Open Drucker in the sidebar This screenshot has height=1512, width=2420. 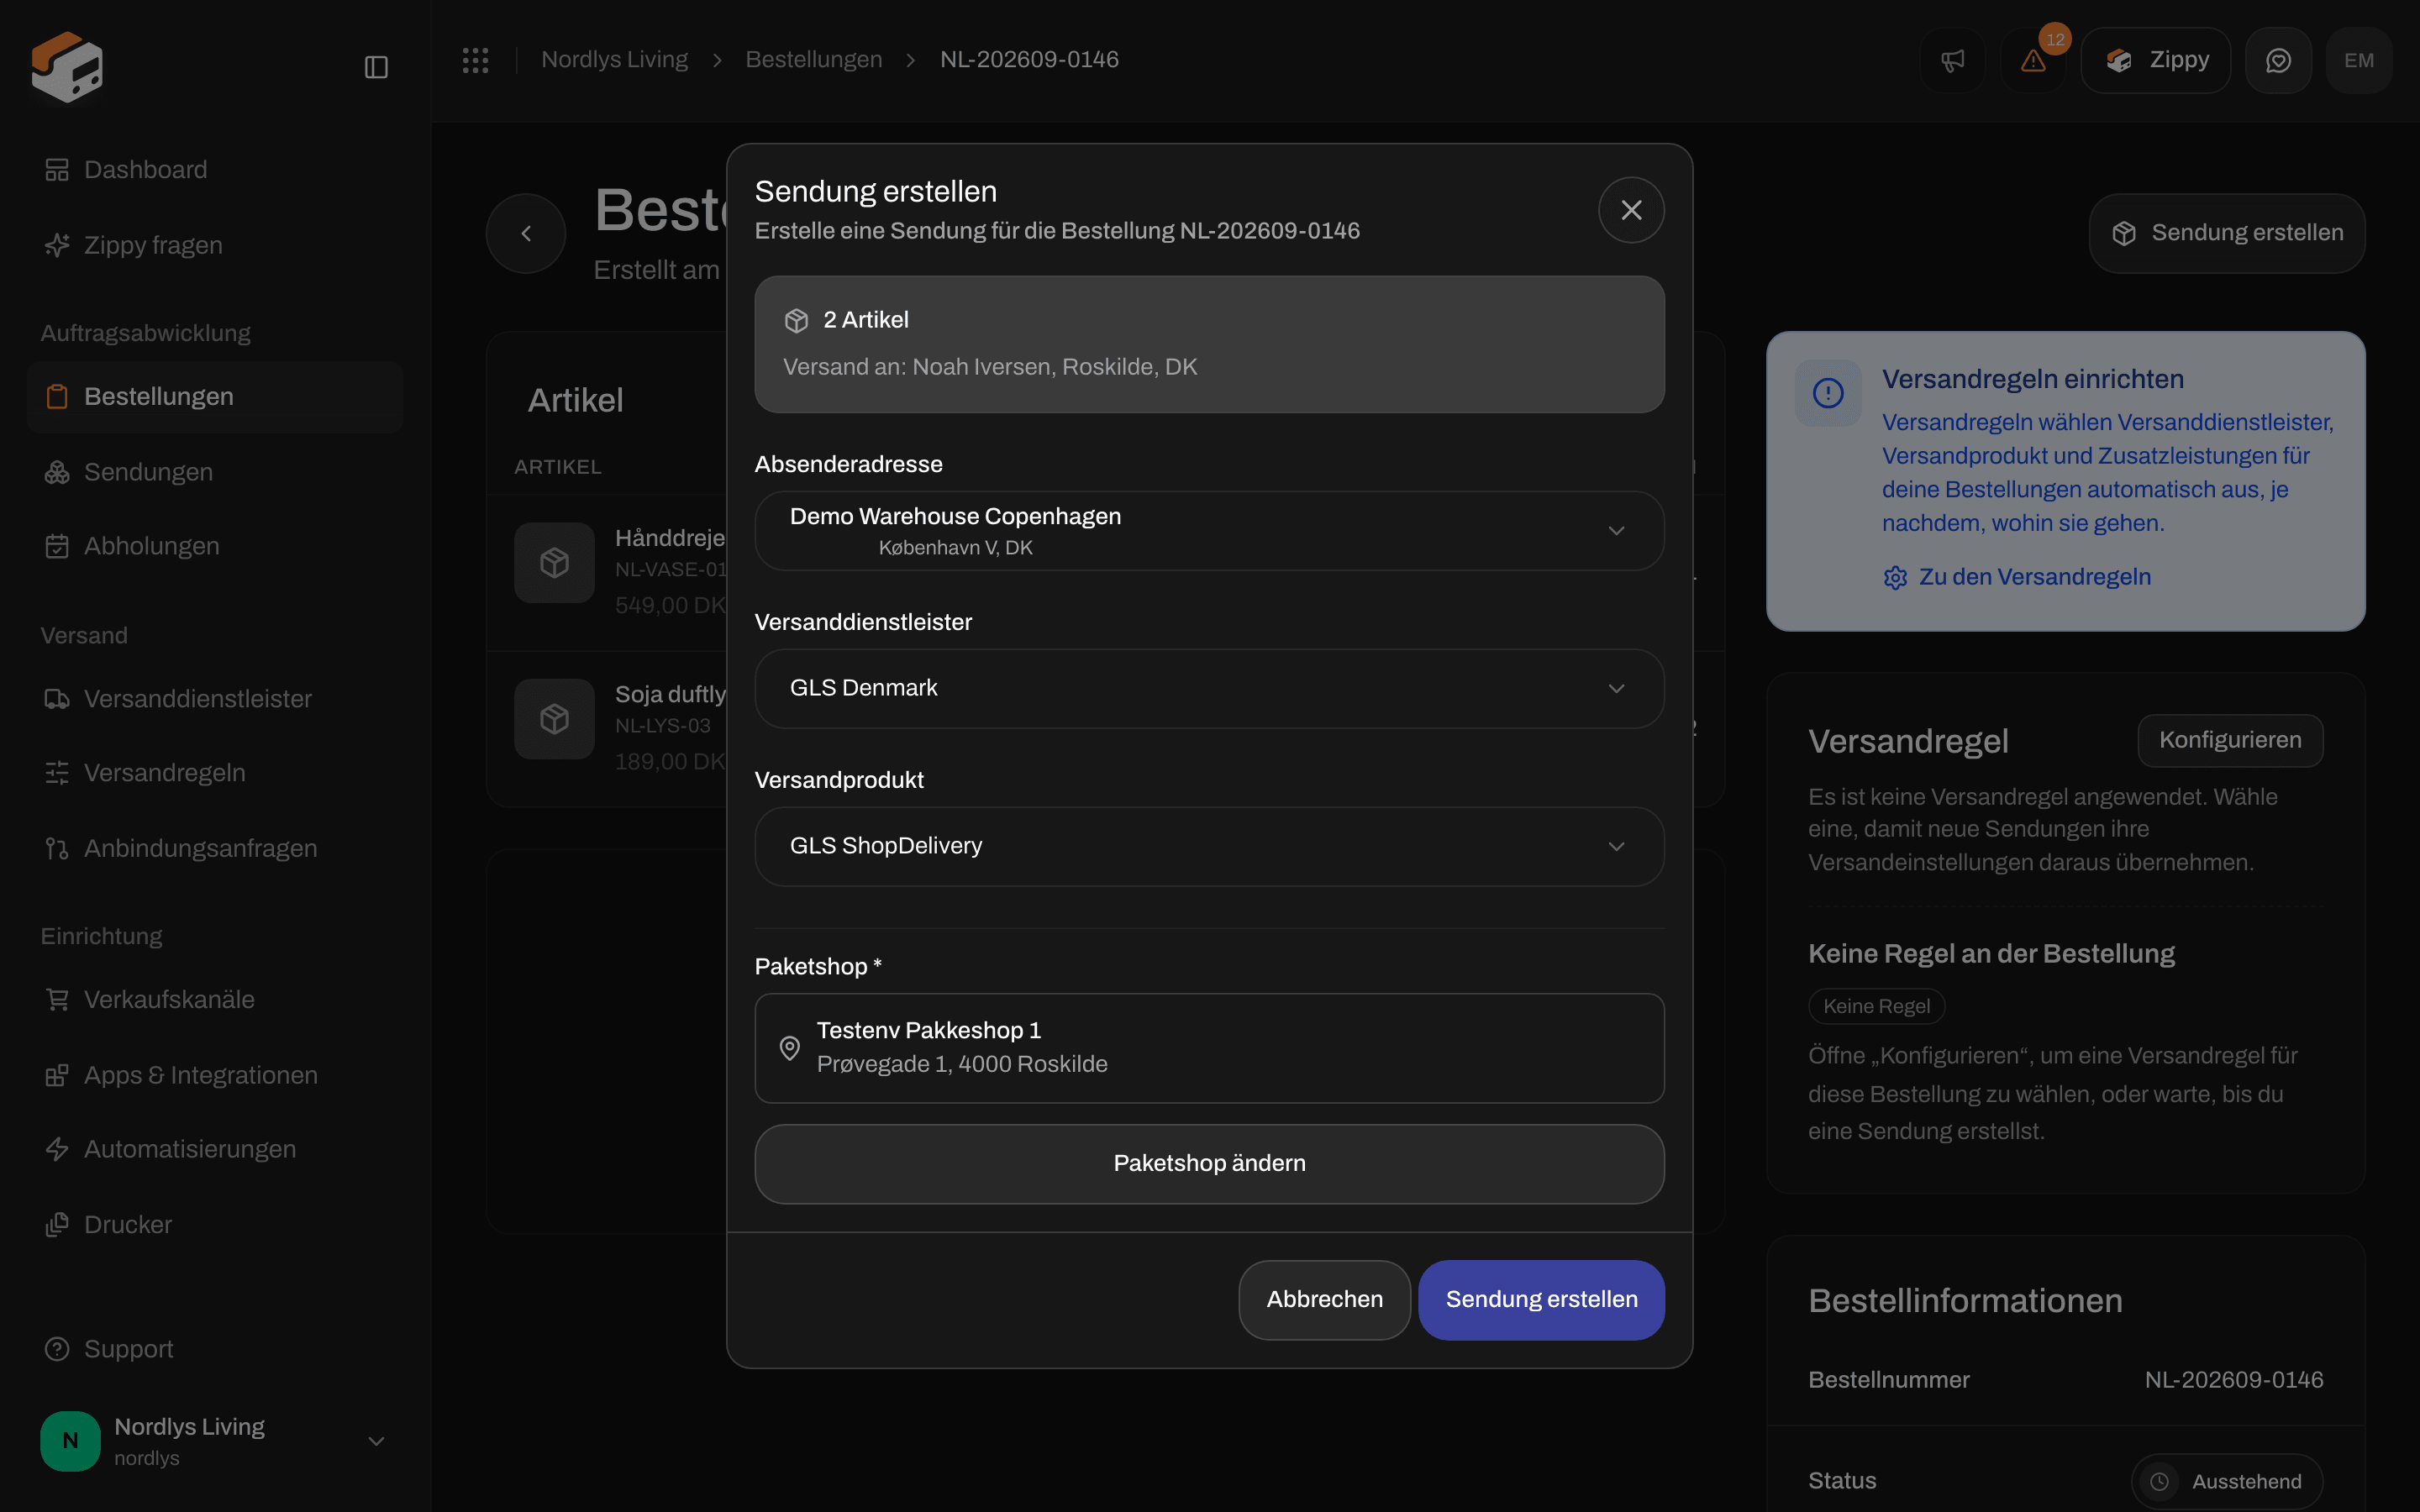215,1225
